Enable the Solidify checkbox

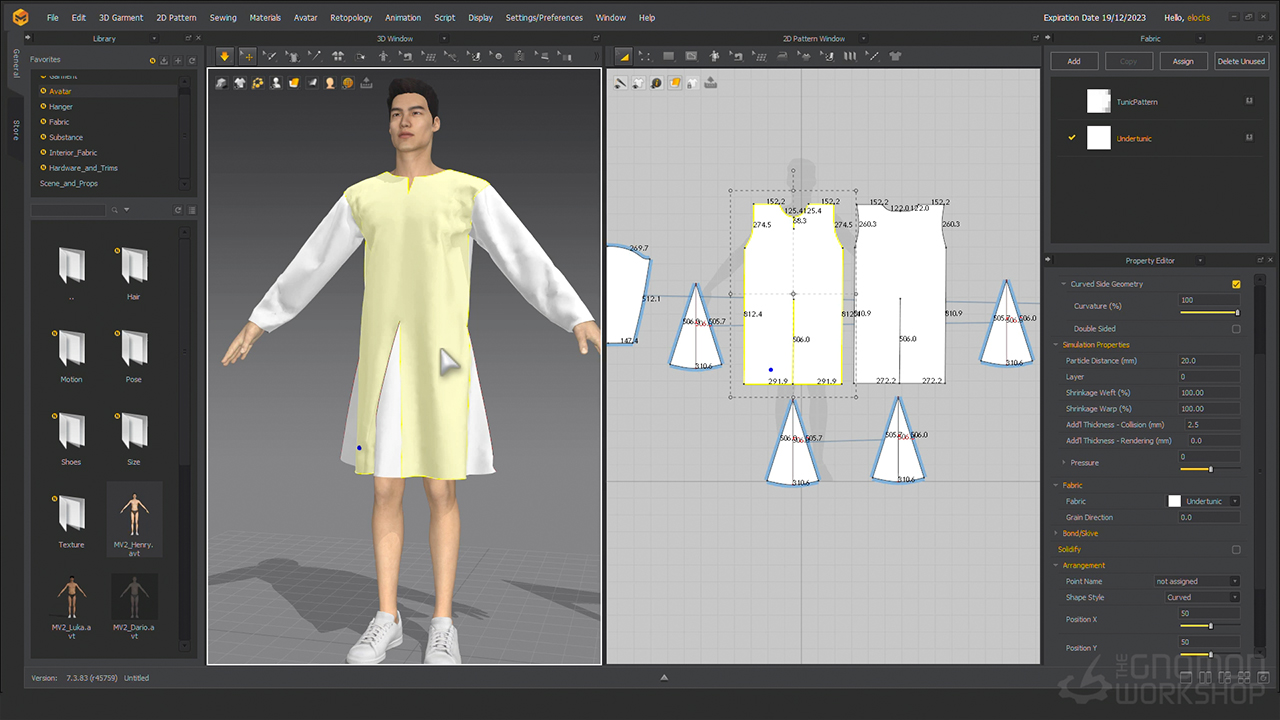point(1236,549)
